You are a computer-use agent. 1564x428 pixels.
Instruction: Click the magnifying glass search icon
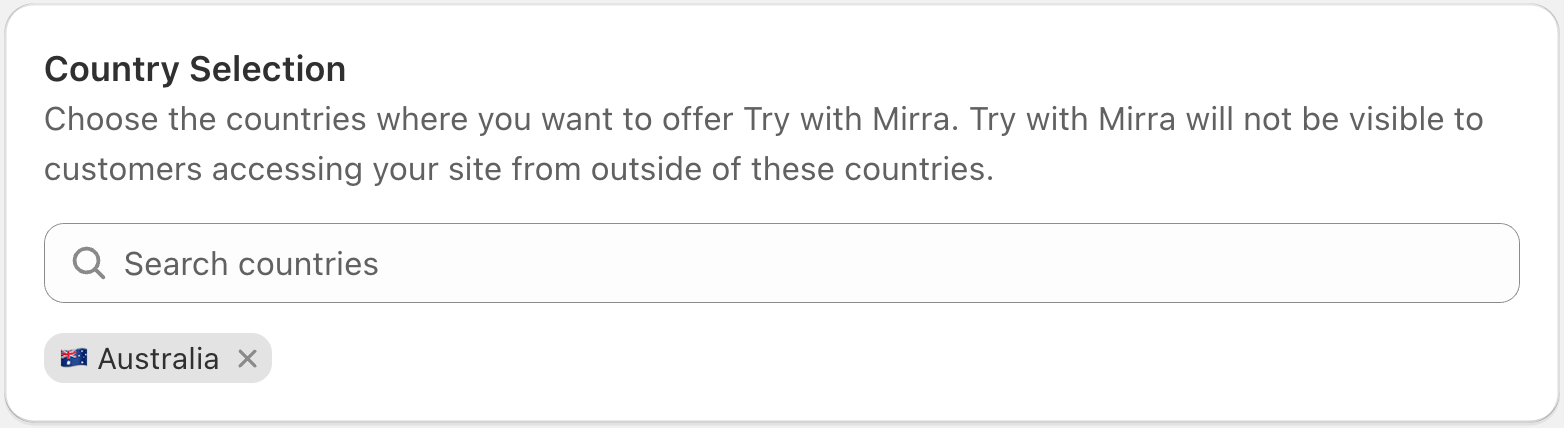(89, 263)
